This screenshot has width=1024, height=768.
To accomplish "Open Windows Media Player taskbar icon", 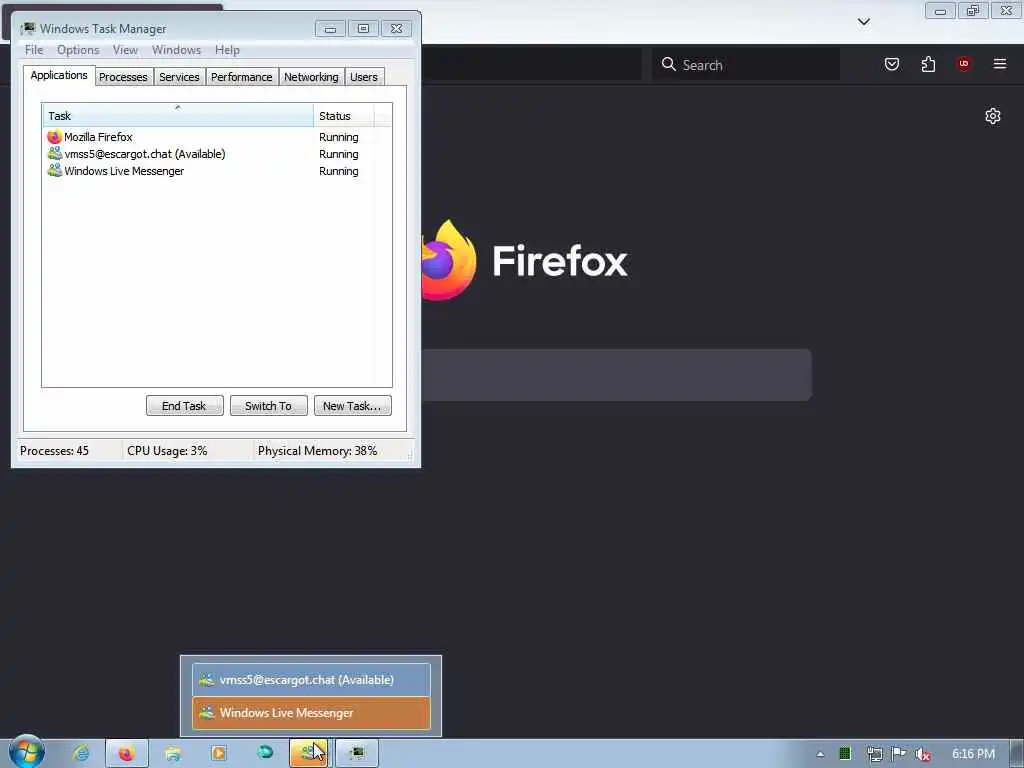I will [219, 754].
